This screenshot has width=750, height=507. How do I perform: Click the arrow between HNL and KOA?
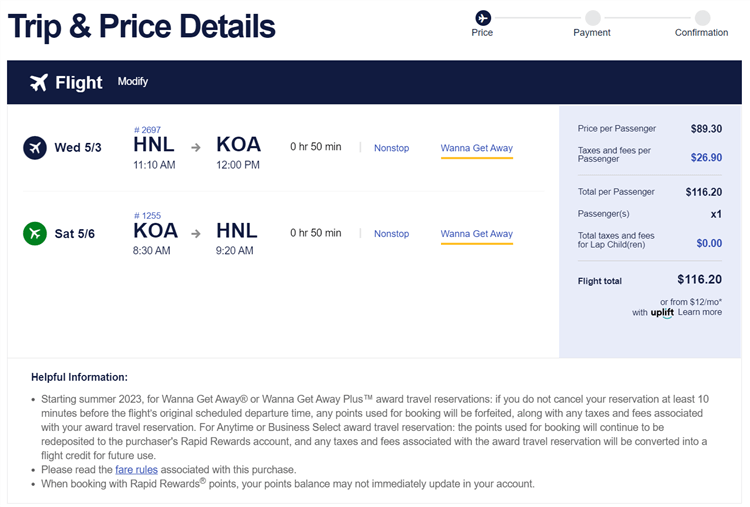point(196,148)
